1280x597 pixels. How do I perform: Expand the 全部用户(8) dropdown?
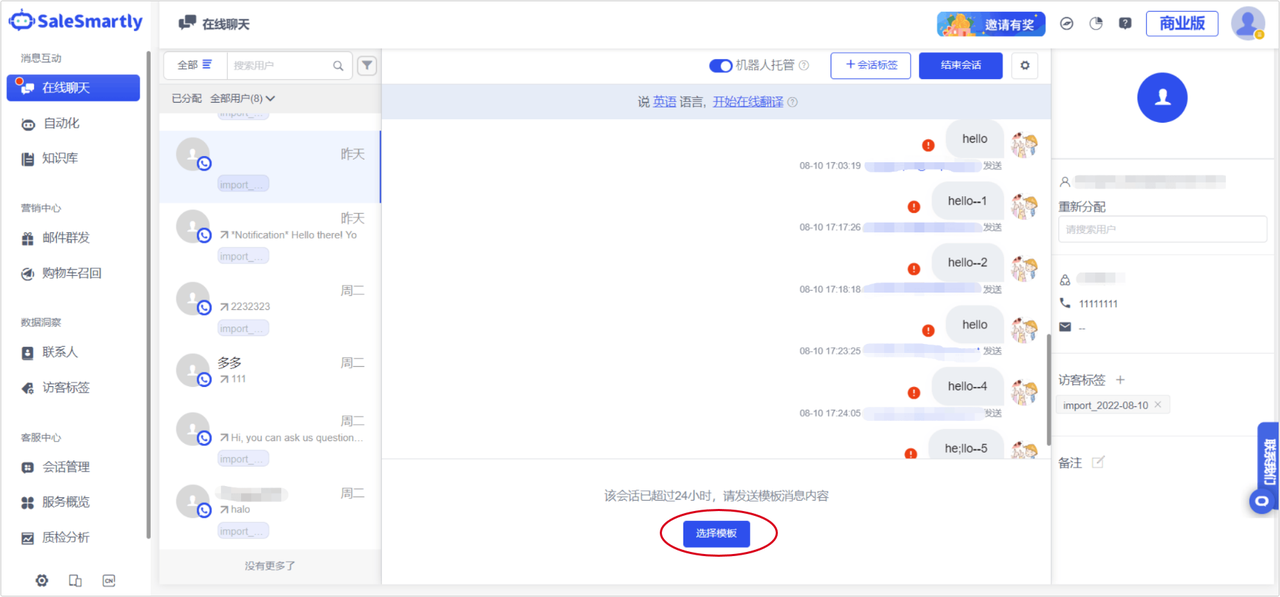click(x=242, y=99)
